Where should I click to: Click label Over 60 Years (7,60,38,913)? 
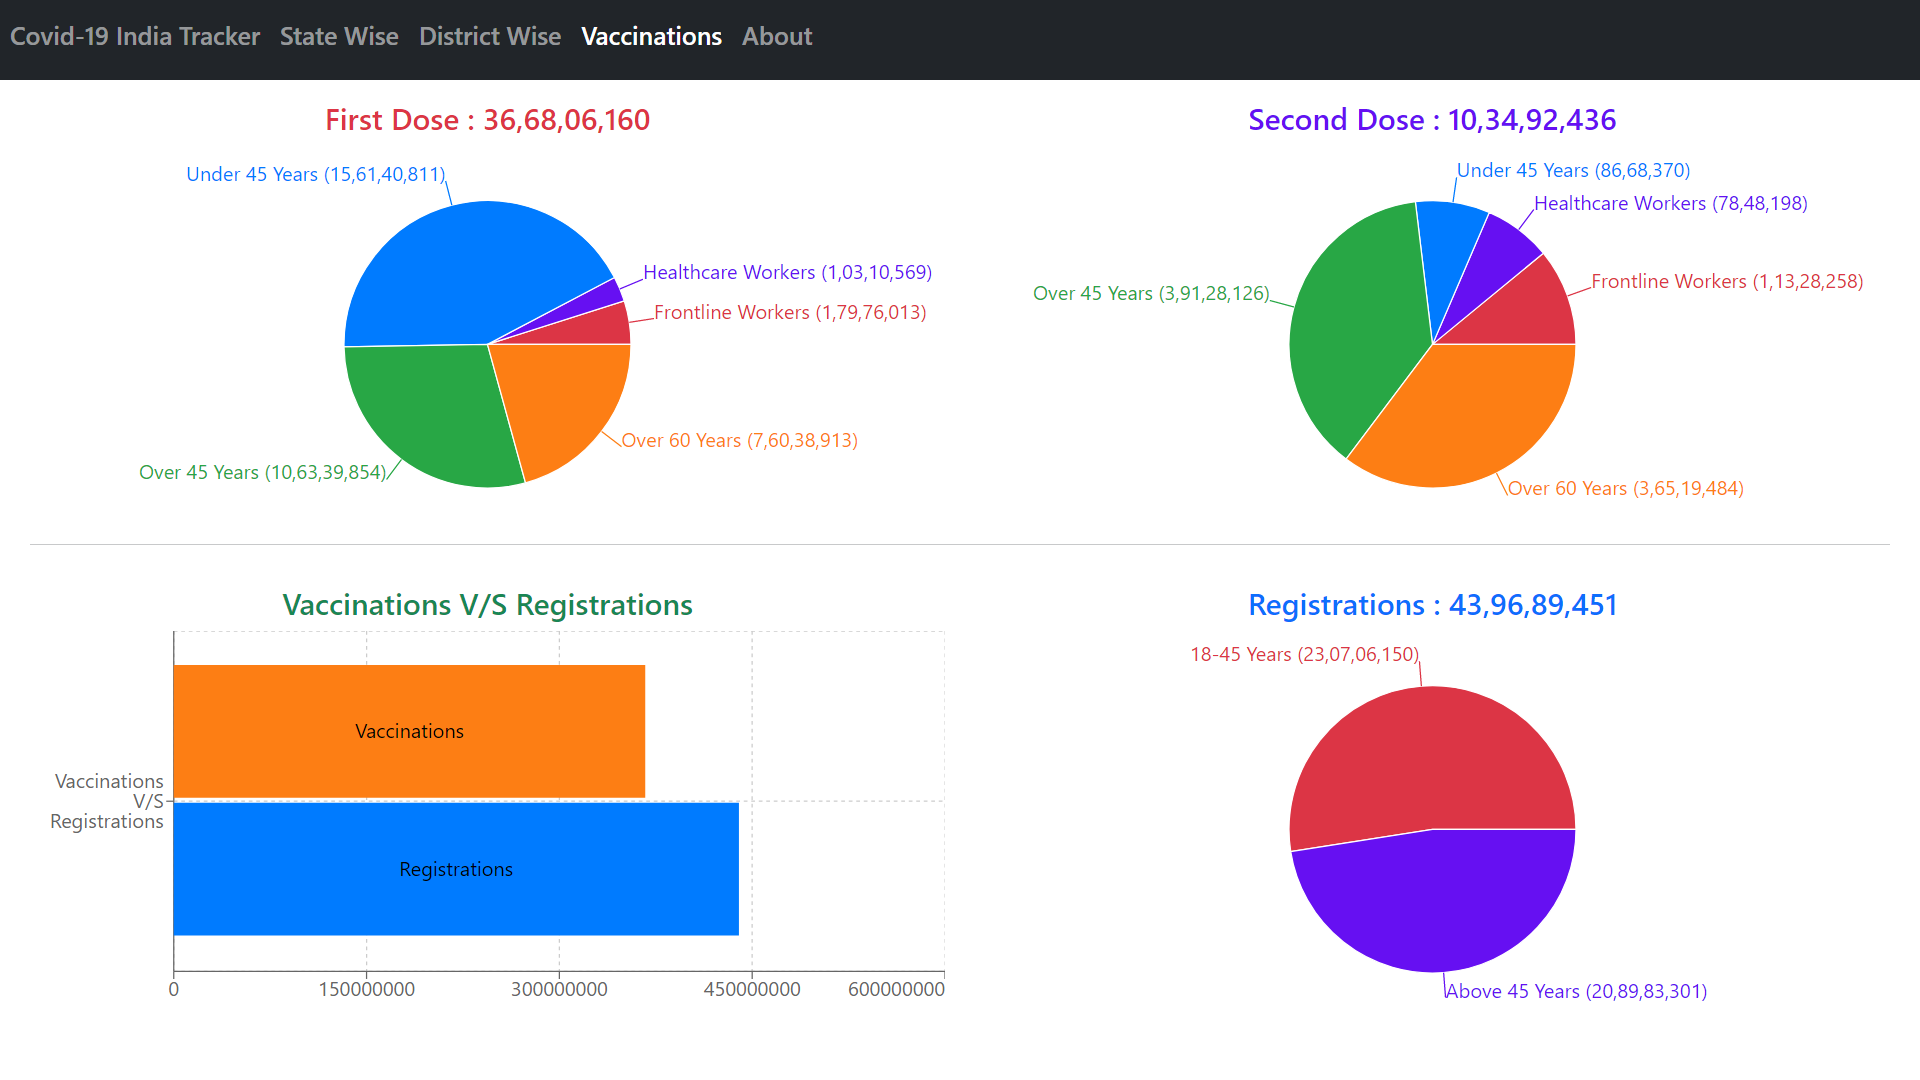click(x=740, y=440)
